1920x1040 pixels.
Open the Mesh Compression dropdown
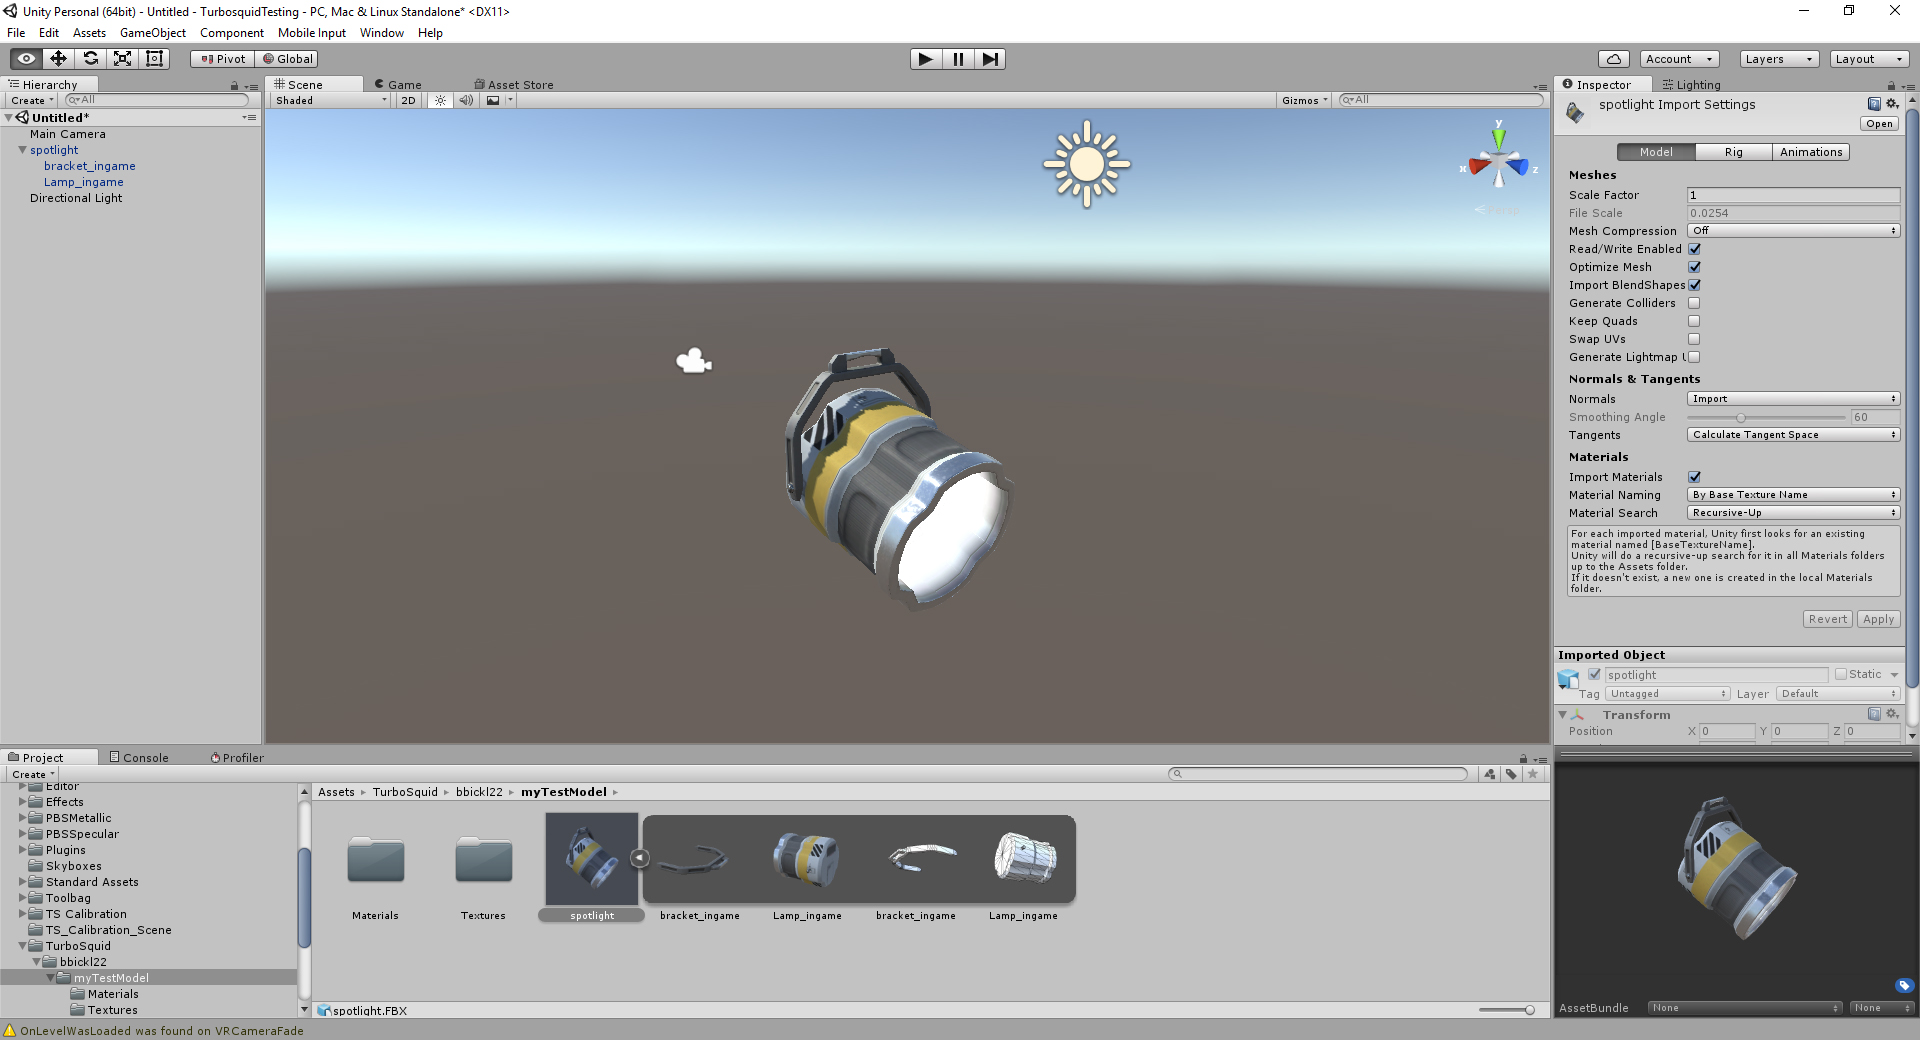[1792, 230]
